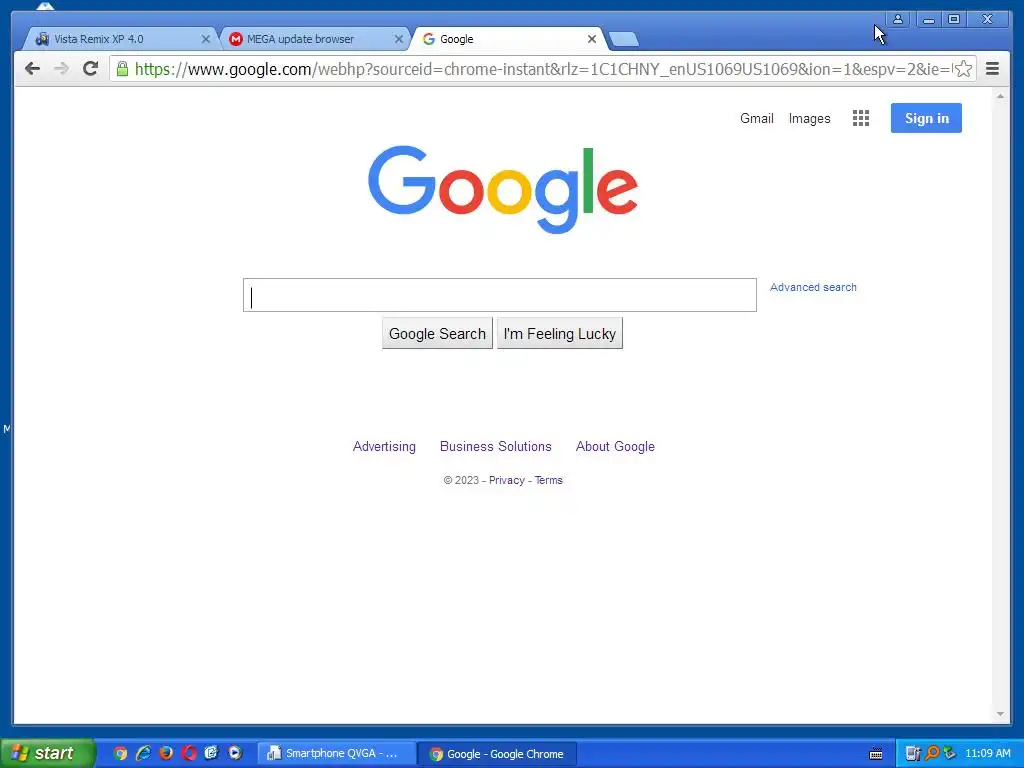Click the Google logo

503,189
